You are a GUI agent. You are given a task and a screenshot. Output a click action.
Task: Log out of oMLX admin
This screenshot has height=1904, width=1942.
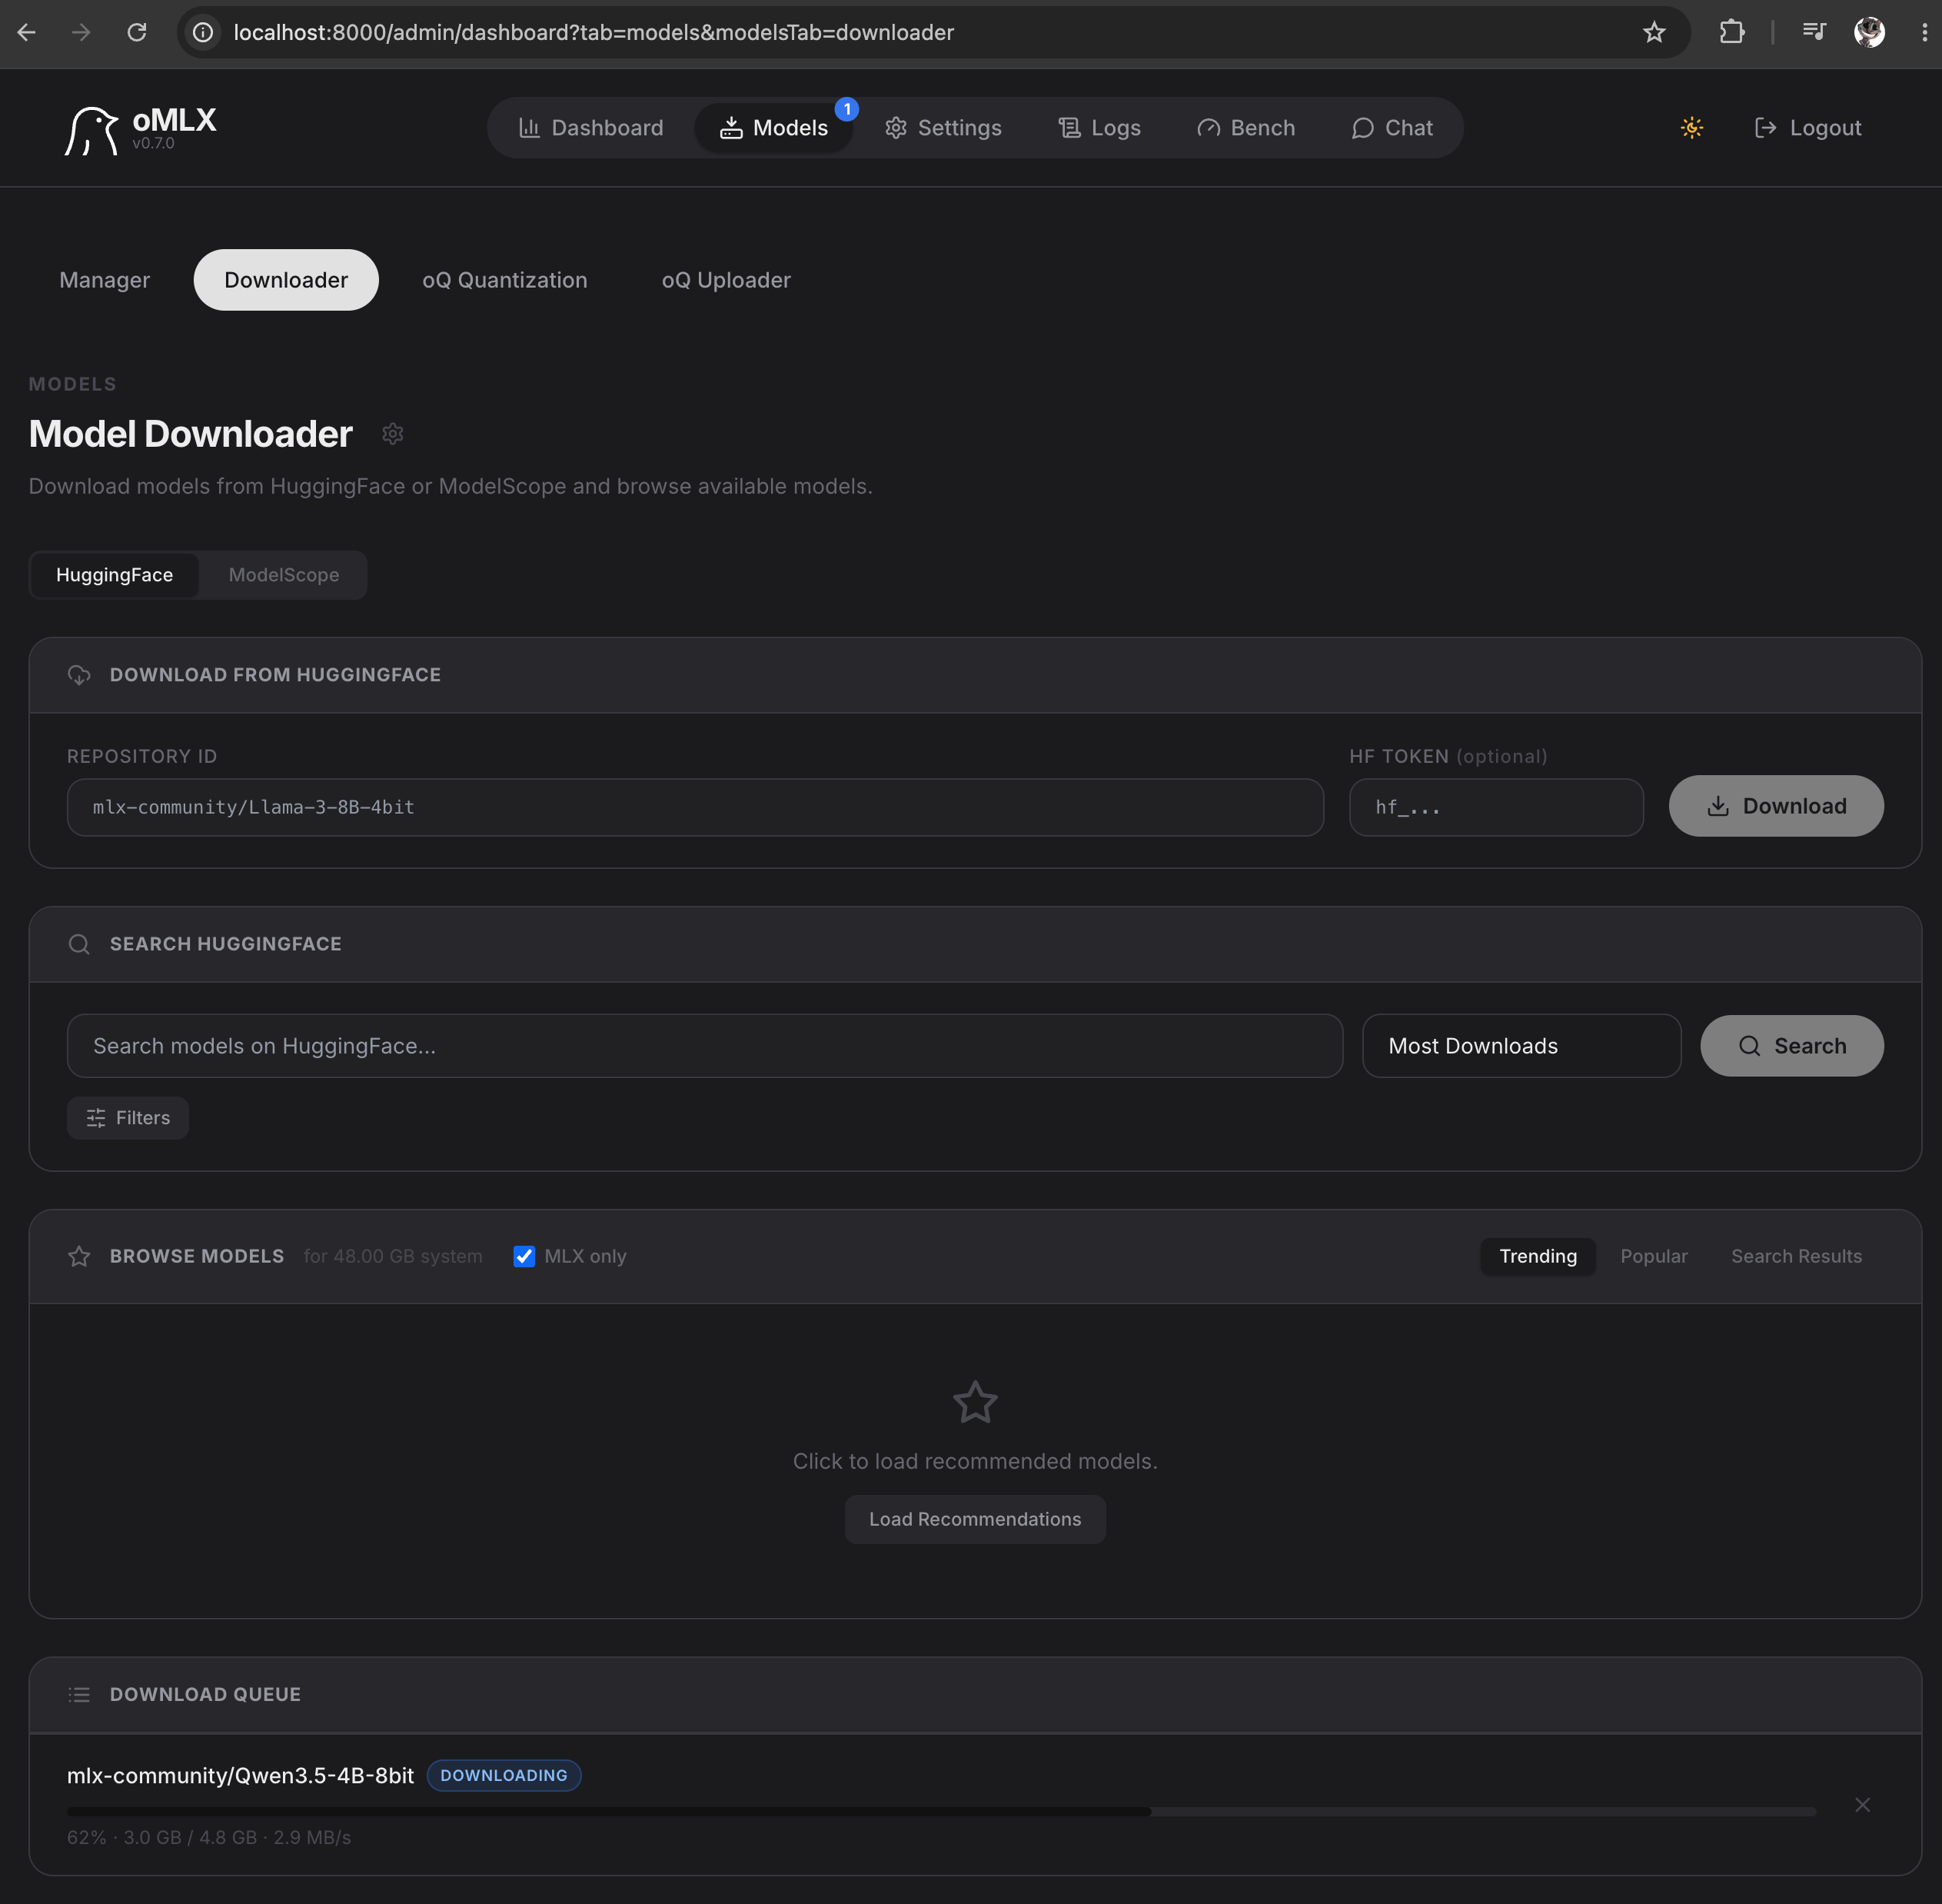pos(1808,128)
